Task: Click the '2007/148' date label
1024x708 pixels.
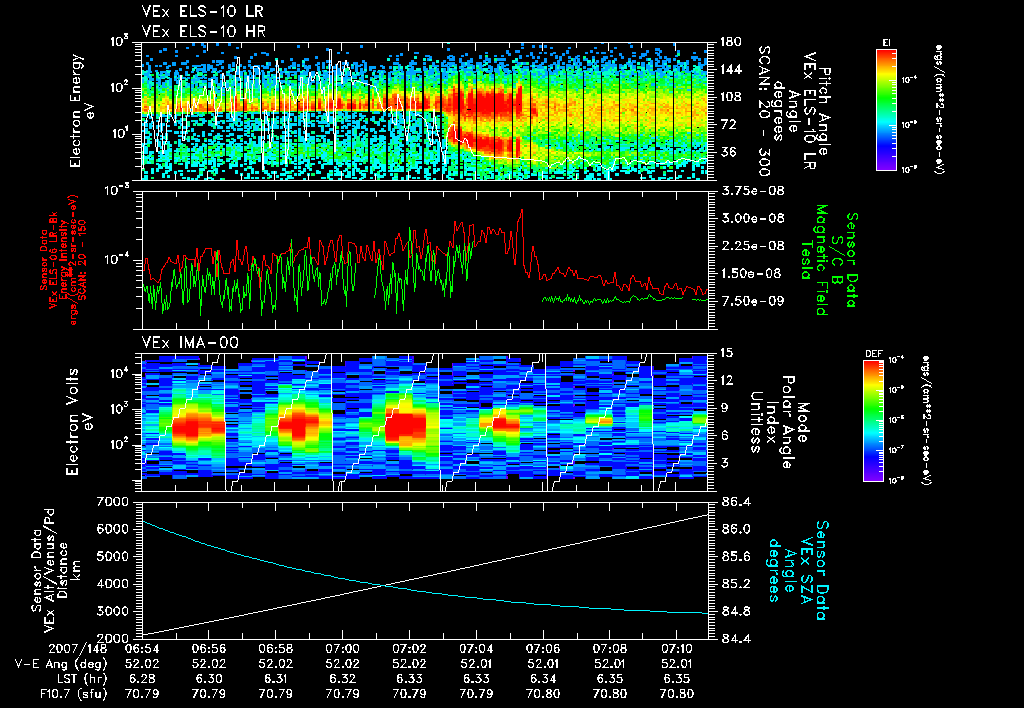Action: (78, 649)
